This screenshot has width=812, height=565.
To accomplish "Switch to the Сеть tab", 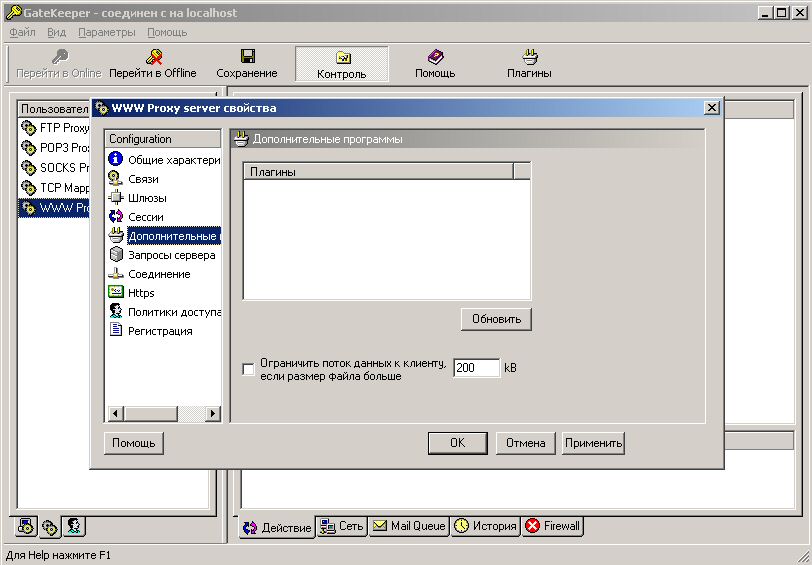I will pyautogui.click(x=342, y=526).
